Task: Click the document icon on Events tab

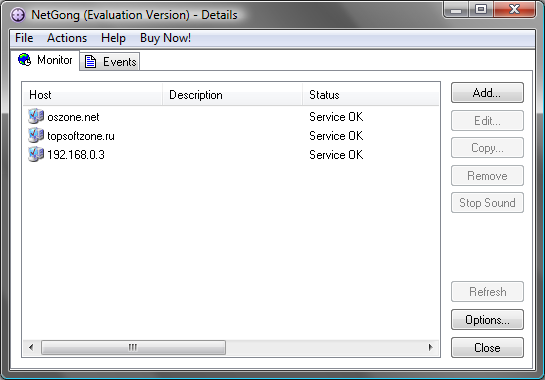Action: point(91,62)
